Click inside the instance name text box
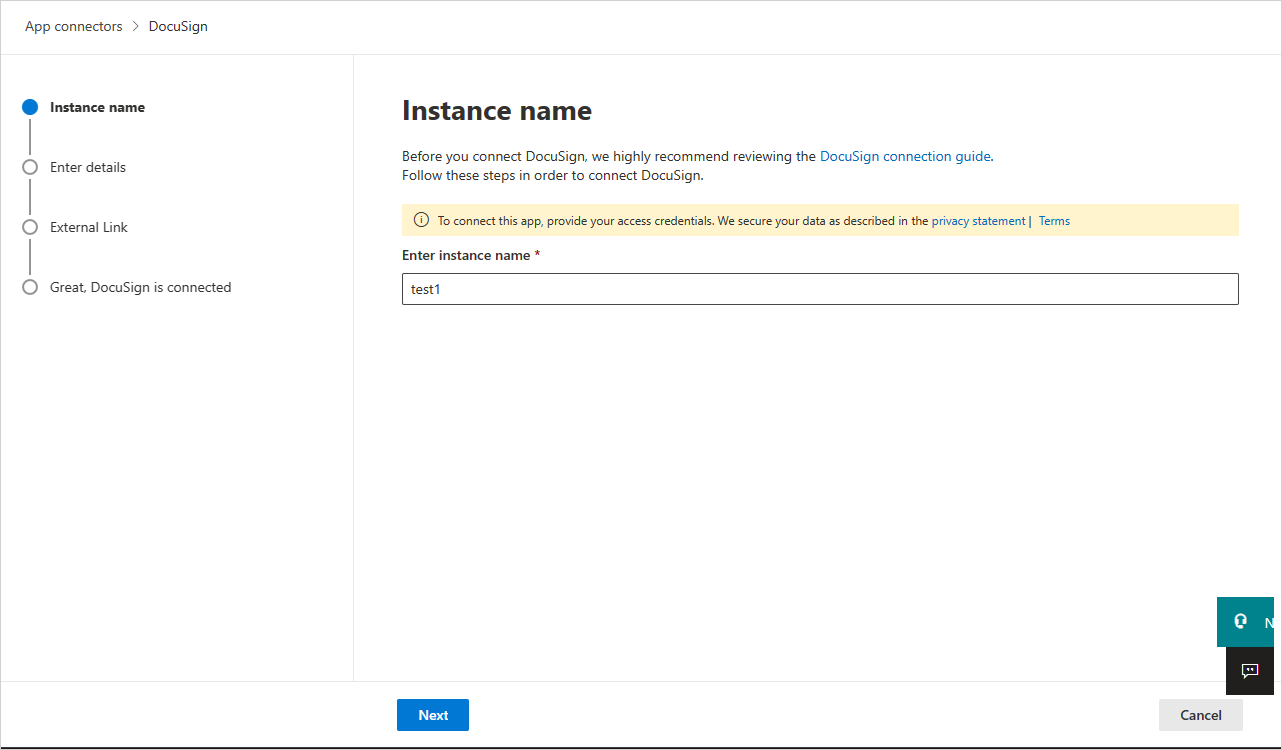1282x750 pixels. [x=820, y=289]
